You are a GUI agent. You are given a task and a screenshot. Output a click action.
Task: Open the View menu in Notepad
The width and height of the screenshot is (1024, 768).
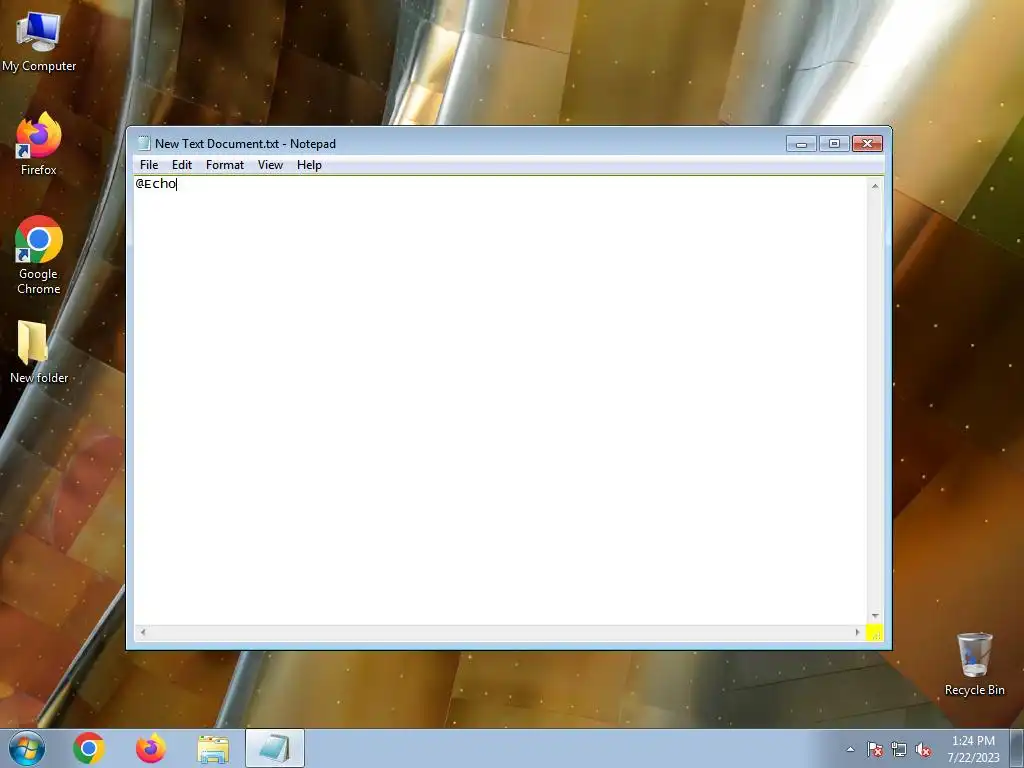(270, 165)
